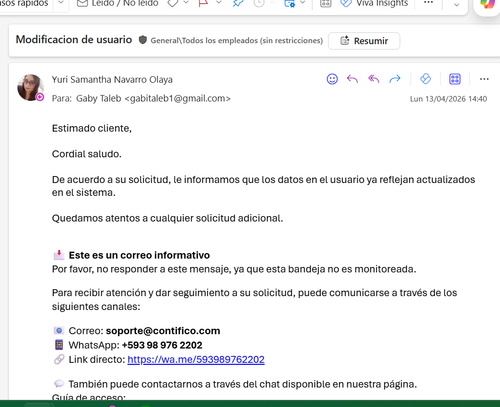Reply to the message with reply arrow
This screenshot has height=407, width=500.
[352, 79]
